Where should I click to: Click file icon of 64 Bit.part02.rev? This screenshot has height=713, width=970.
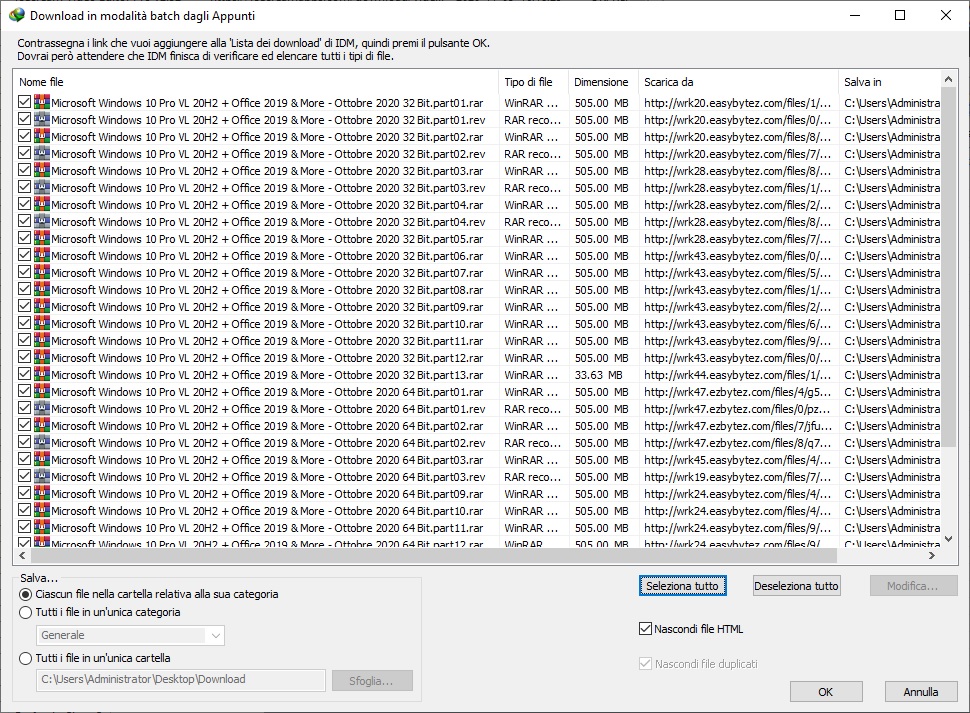(41, 442)
